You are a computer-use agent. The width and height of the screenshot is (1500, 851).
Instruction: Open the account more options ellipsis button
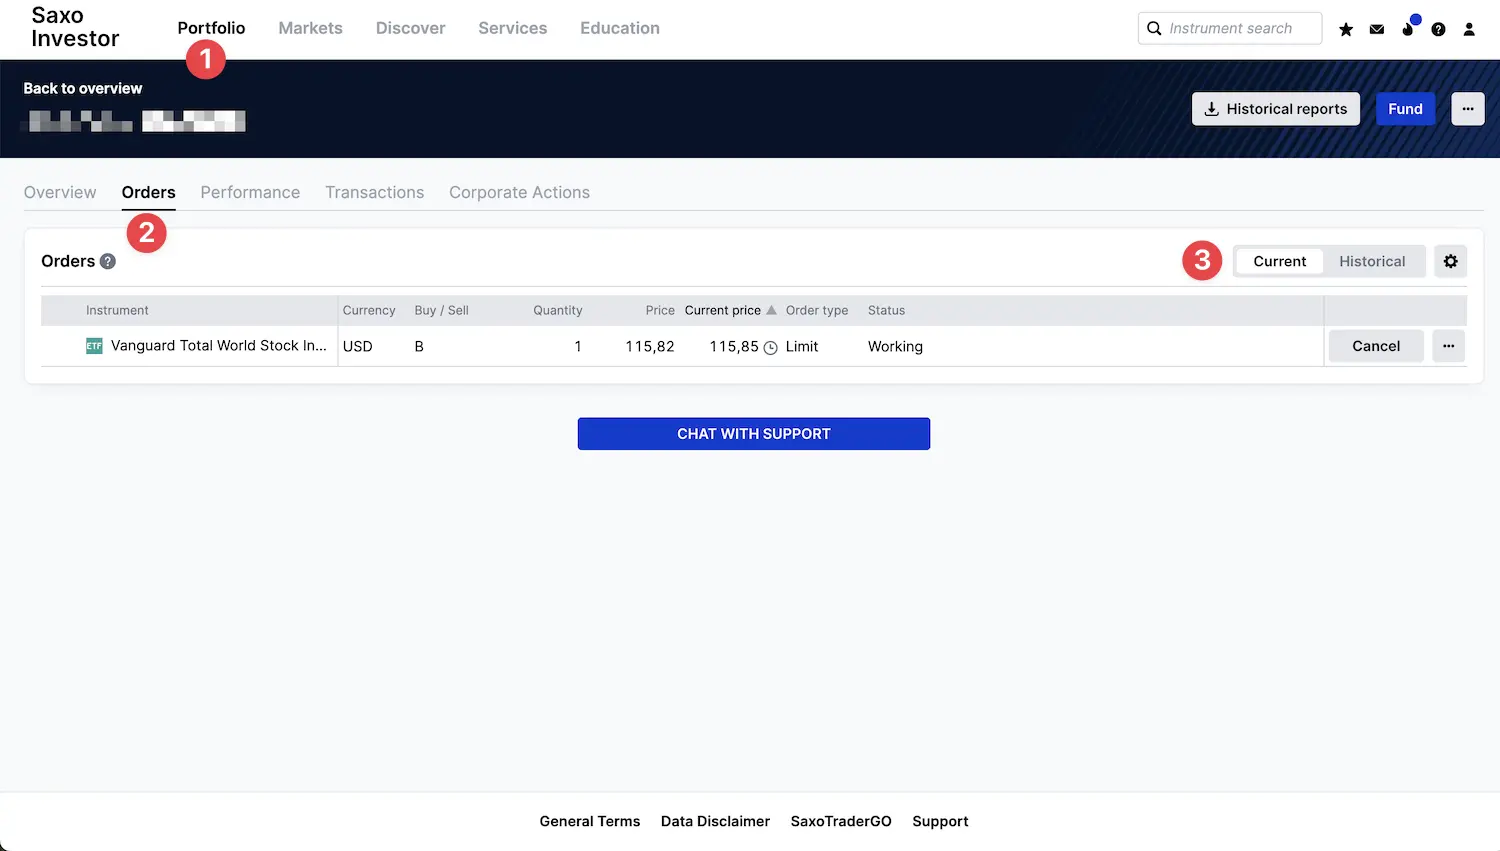click(x=1468, y=109)
